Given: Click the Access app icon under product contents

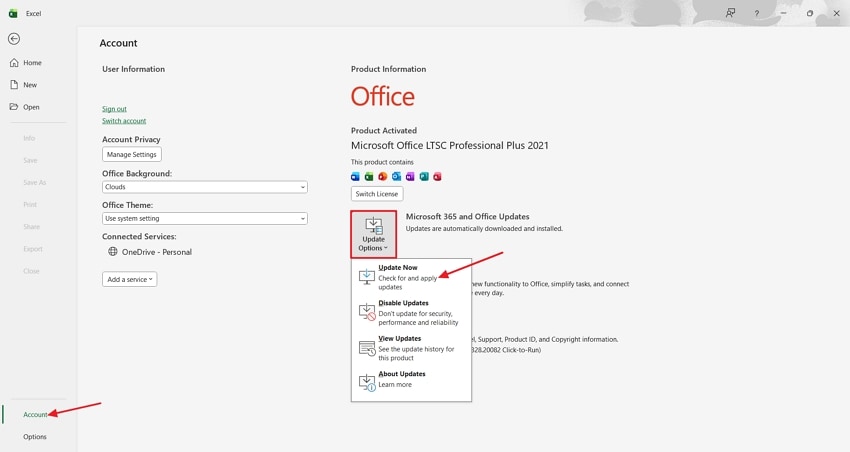Looking at the screenshot, I should 437,177.
